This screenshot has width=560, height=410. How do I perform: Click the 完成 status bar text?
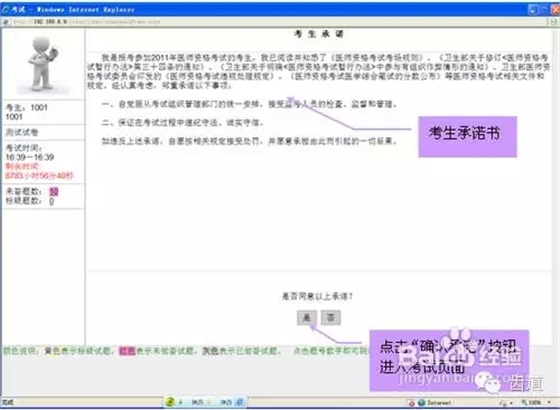(8, 402)
